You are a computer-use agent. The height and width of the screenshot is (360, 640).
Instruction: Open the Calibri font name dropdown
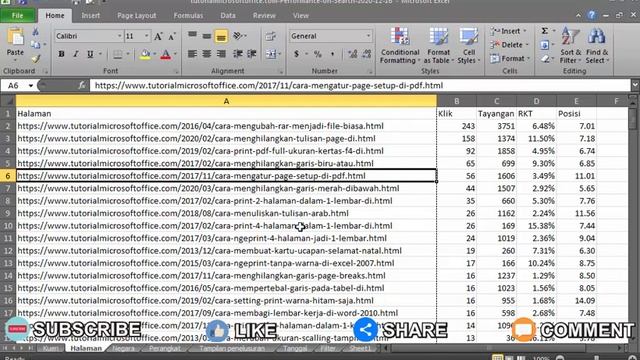pyautogui.click(x=120, y=36)
